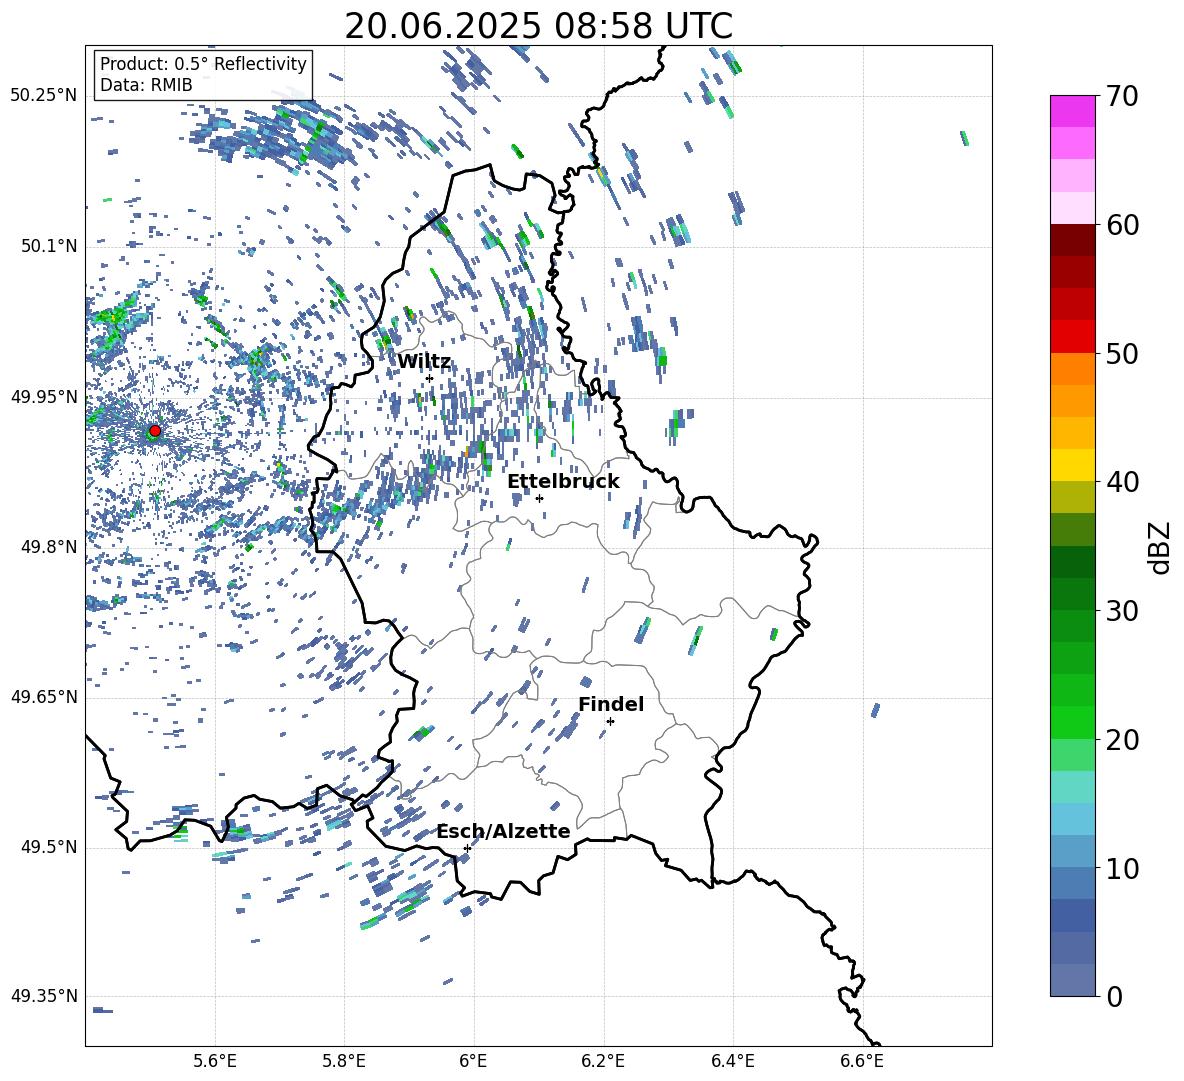Click the 49.35°N latitude label
This screenshot has height=1081, width=1184.
coord(44,996)
